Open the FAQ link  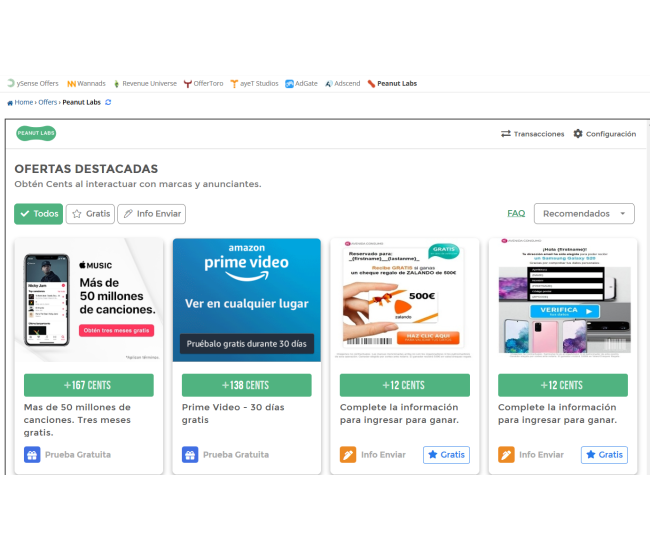point(516,213)
